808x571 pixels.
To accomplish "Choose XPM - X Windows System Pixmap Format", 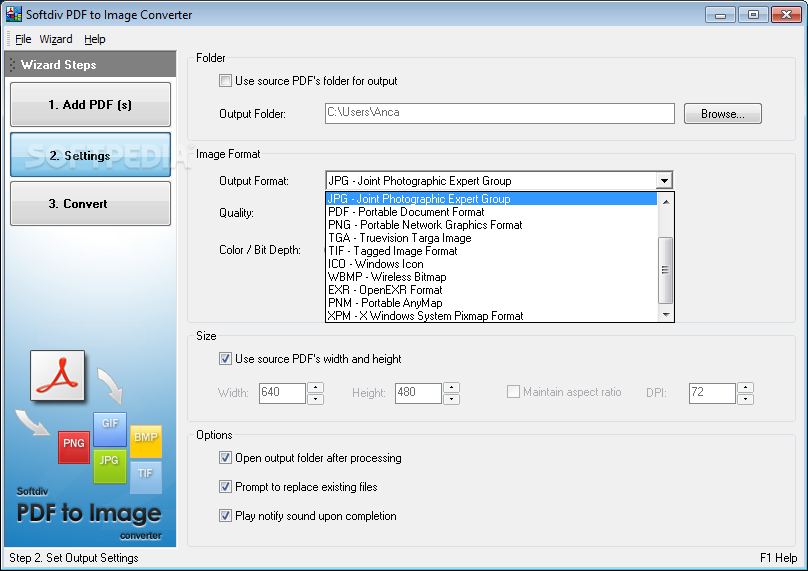I will pyautogui.click(x=492, y=316).
